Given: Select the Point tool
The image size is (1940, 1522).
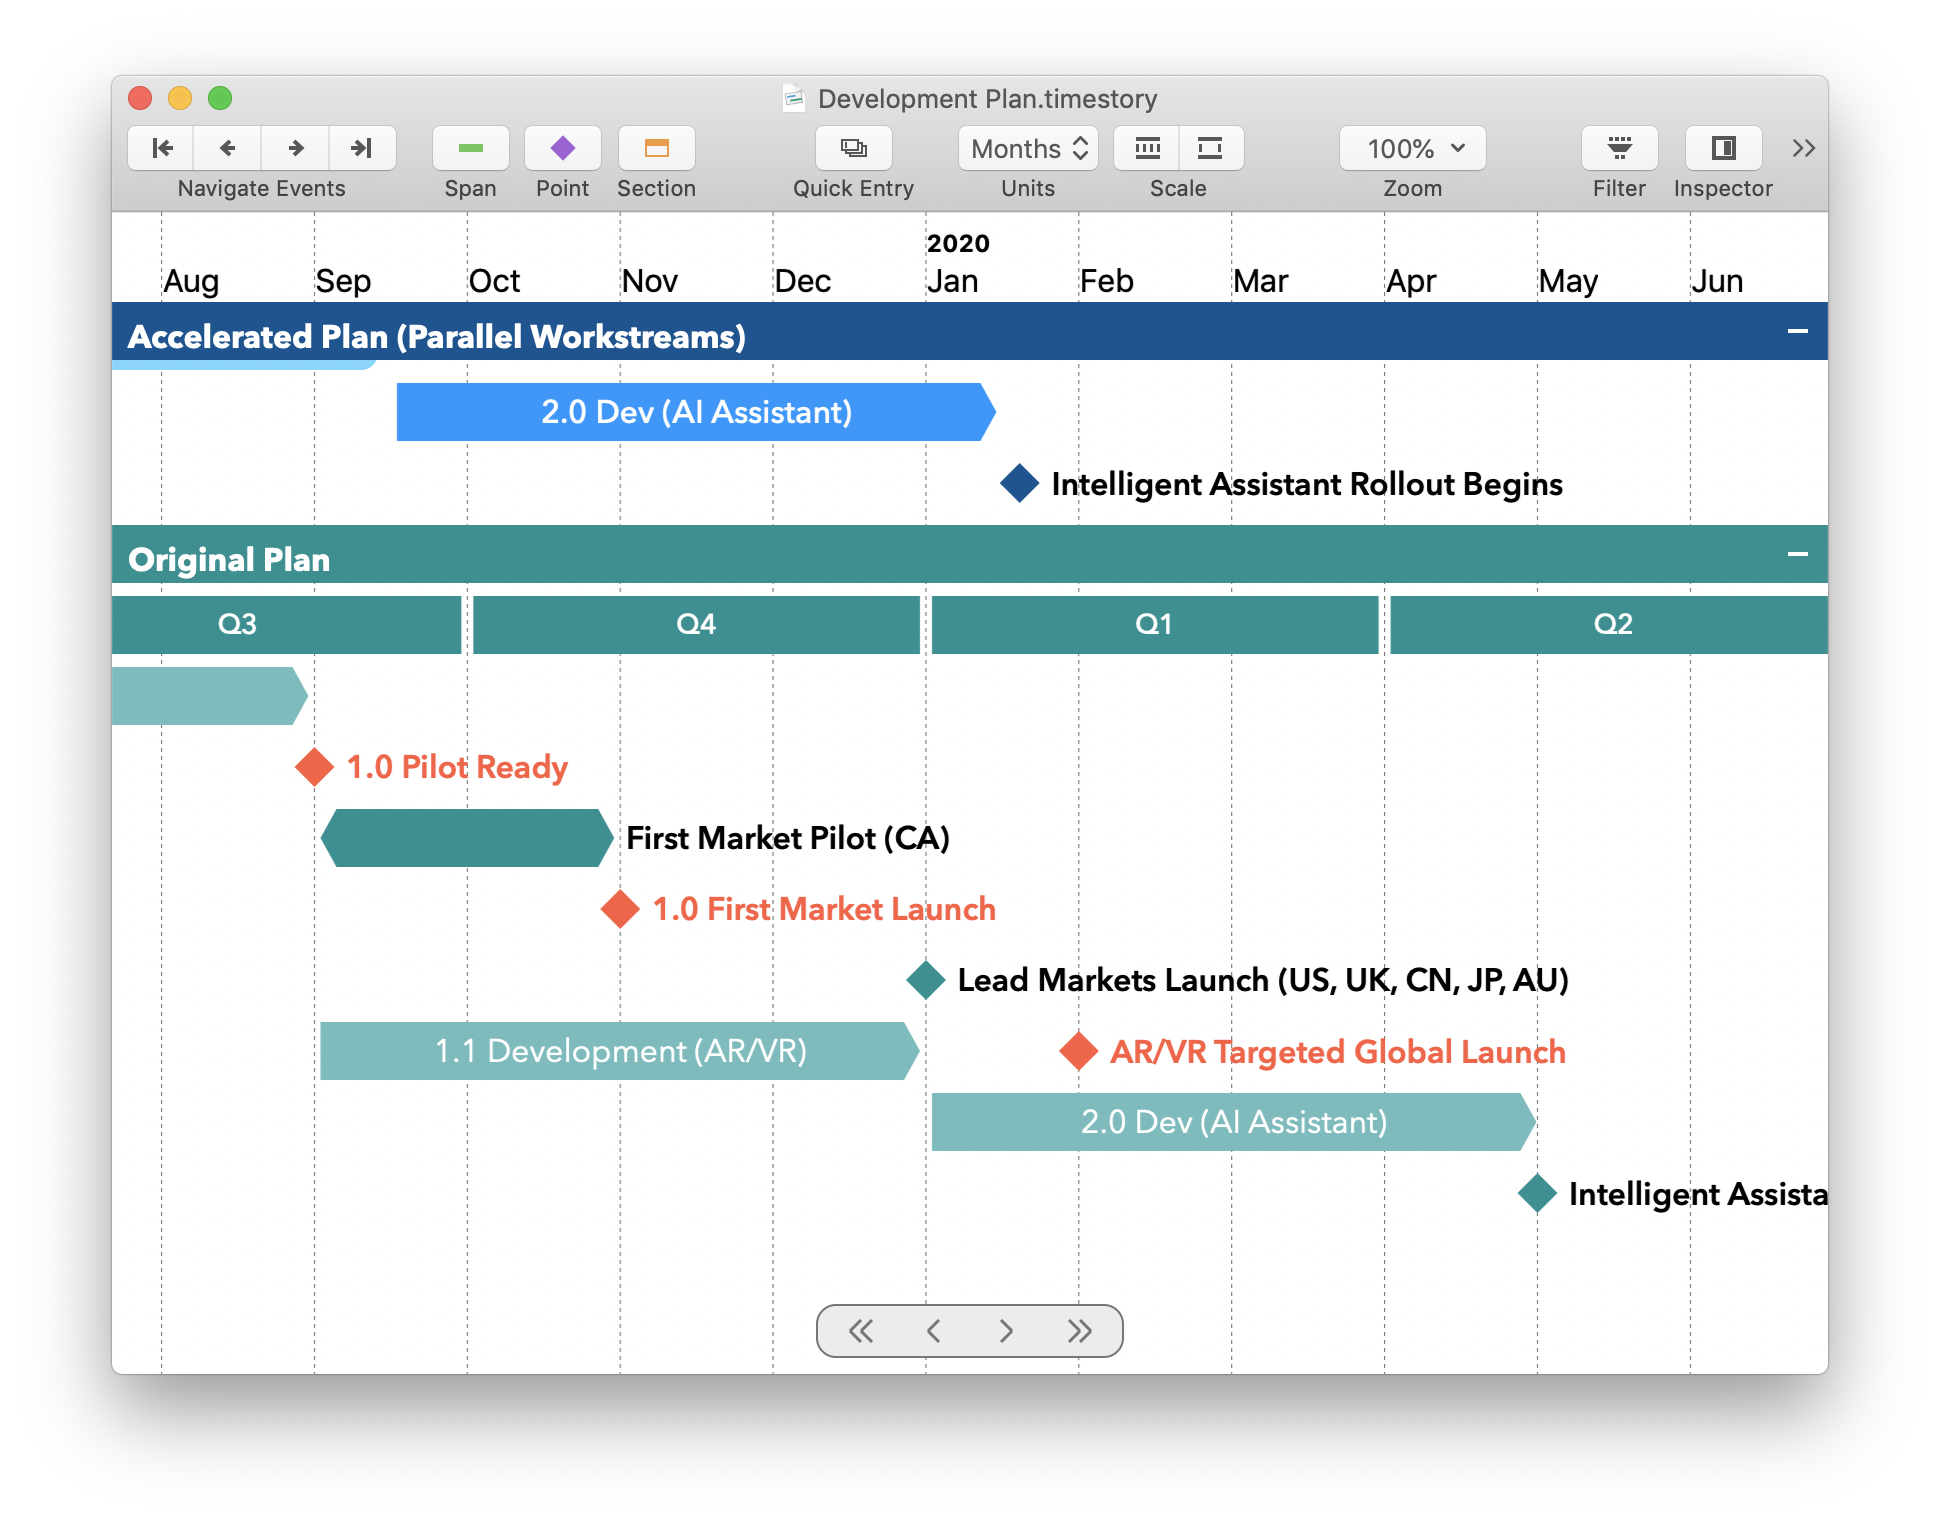Looking at the screenshot, I should [x=562, y=147].
